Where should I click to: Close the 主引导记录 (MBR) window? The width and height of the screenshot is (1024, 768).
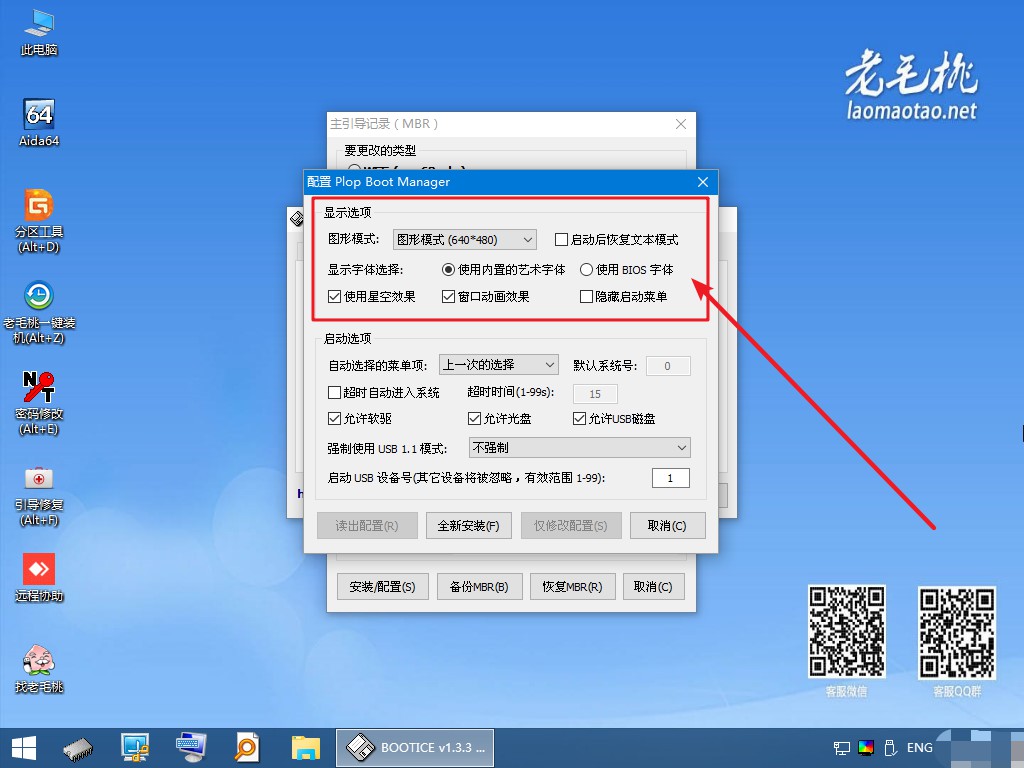(680, 123)
